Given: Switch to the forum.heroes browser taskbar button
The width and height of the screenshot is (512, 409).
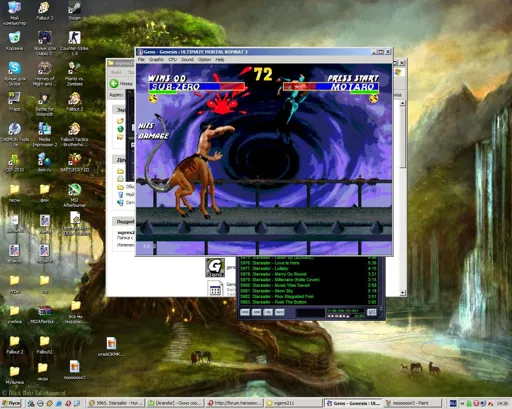Looking at the screenshot, I should (235, 403).
